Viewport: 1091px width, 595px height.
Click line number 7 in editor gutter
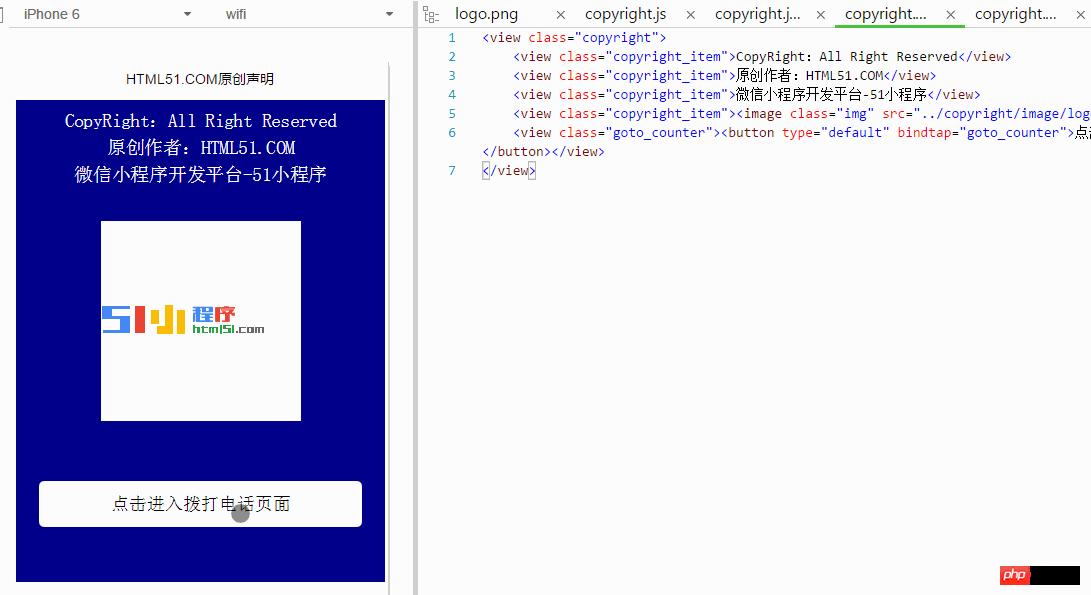pyautogui.click(x=452, y=171)
